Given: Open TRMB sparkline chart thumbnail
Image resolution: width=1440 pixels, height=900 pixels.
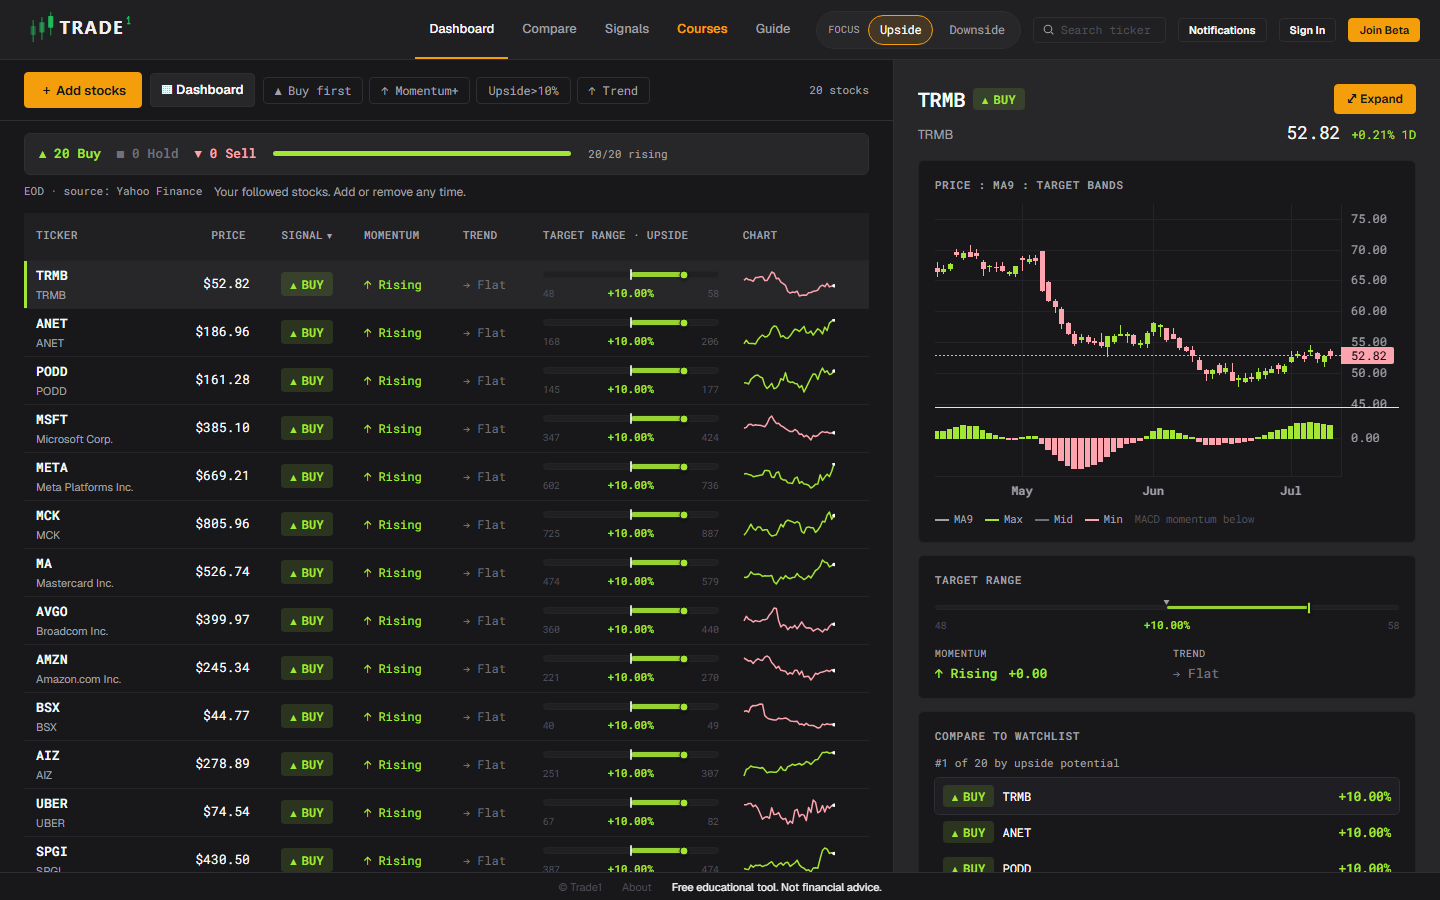Looking at the screenshot, I should (x=789, y=284).
